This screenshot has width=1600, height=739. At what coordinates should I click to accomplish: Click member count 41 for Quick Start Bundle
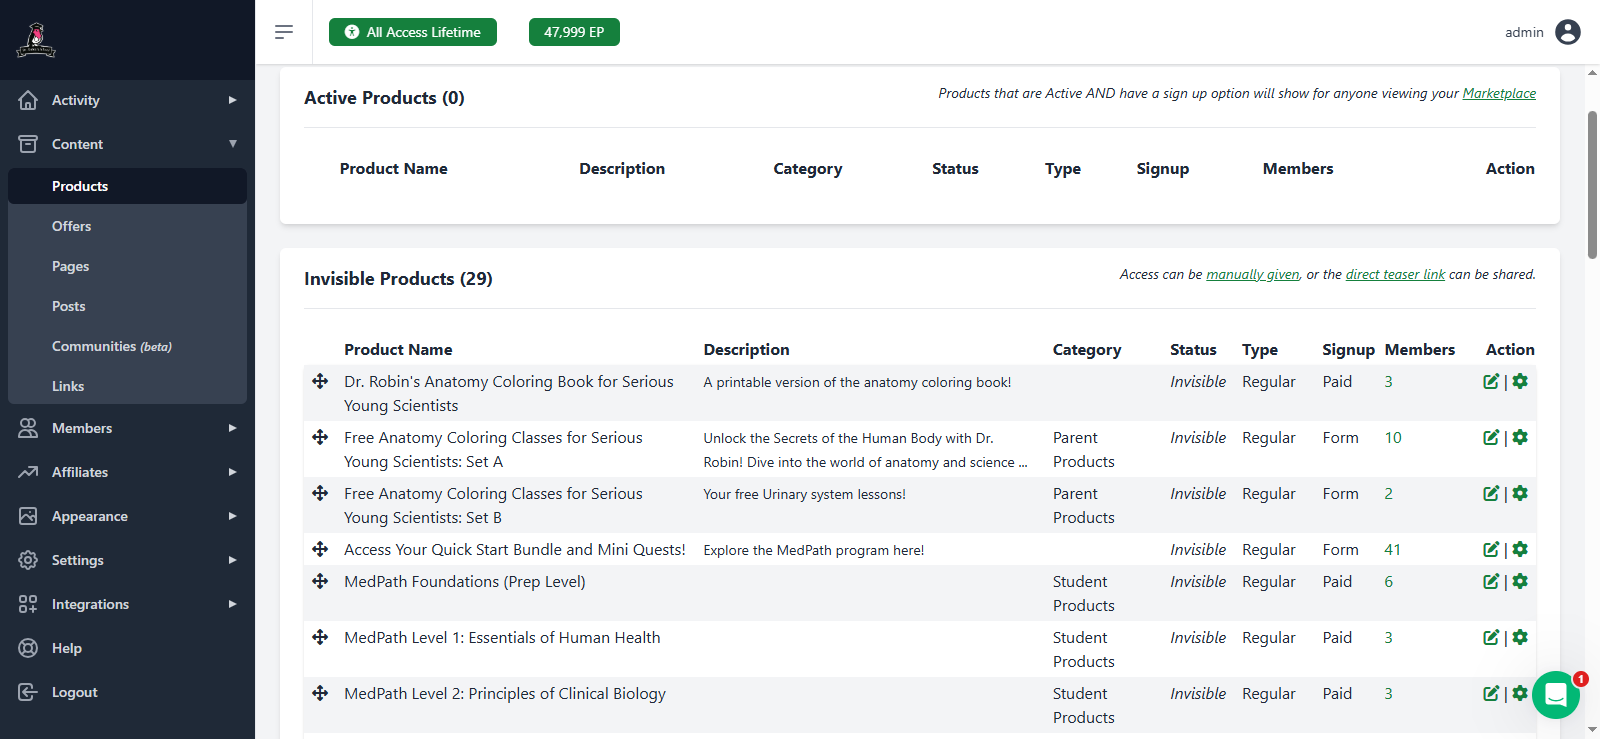(1392, 550)
